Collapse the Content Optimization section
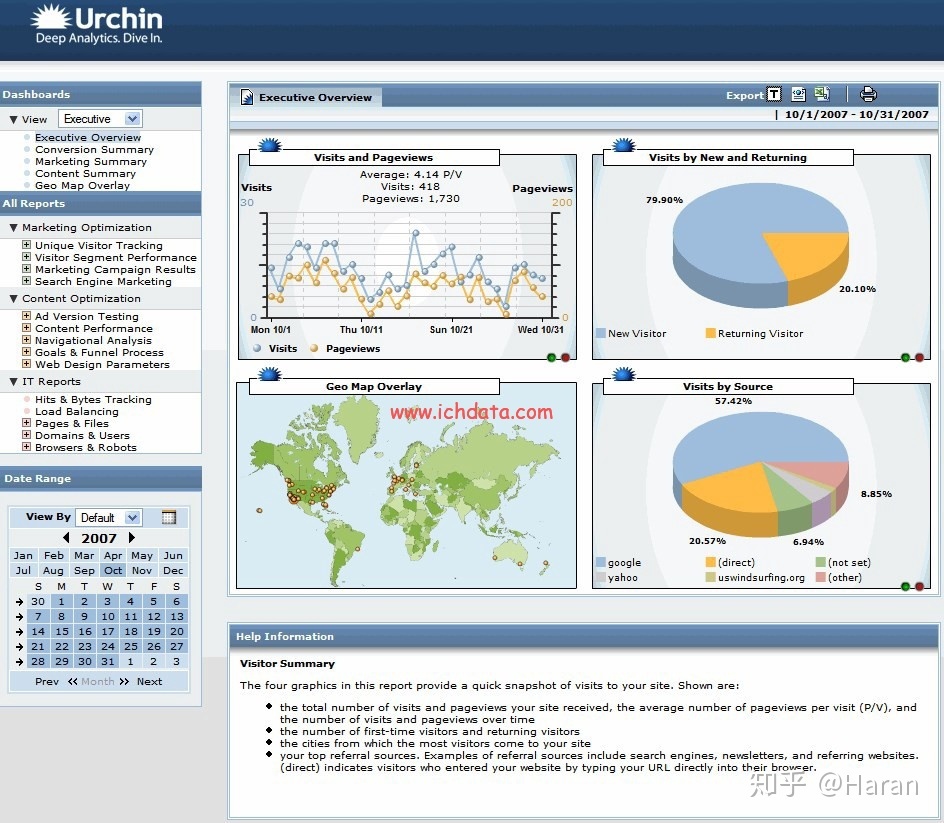The image size is (944, 823). (14, 299)
